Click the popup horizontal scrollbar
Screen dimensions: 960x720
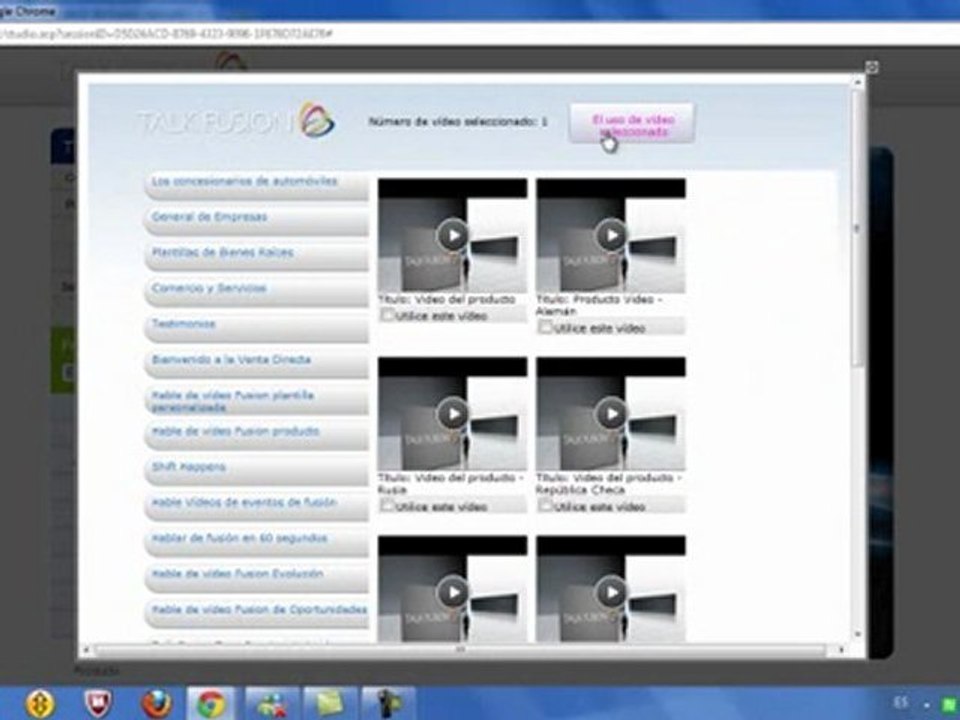click(x=460, y=650)
